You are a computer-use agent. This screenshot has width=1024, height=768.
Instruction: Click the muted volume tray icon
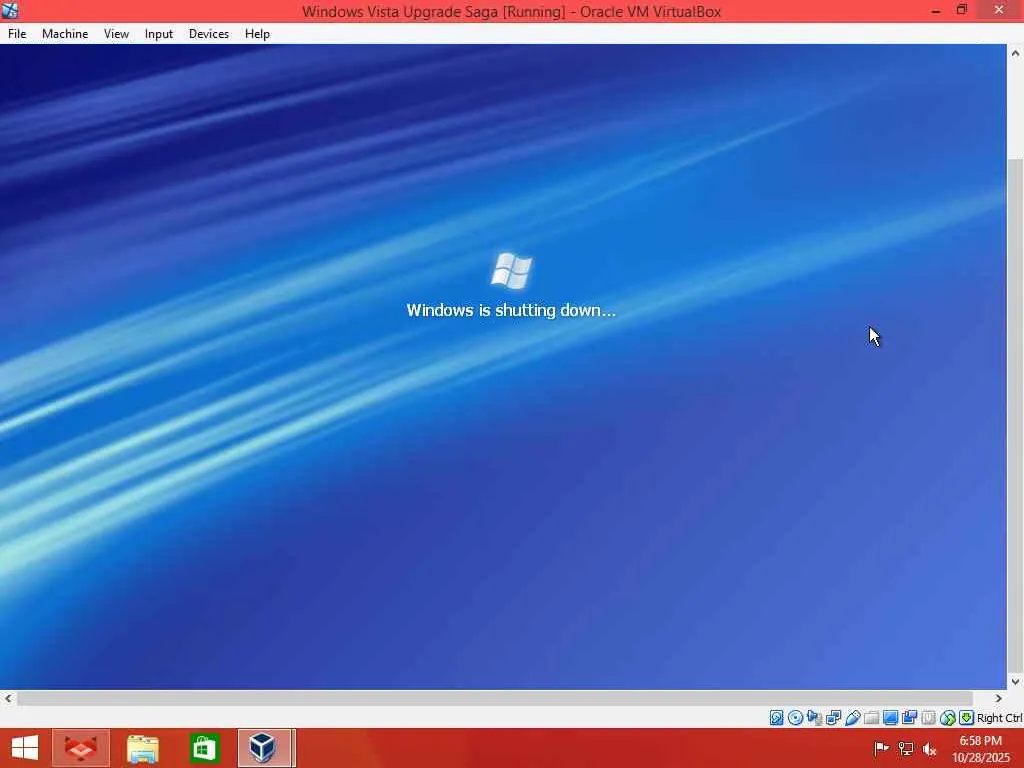coord(929,748)
